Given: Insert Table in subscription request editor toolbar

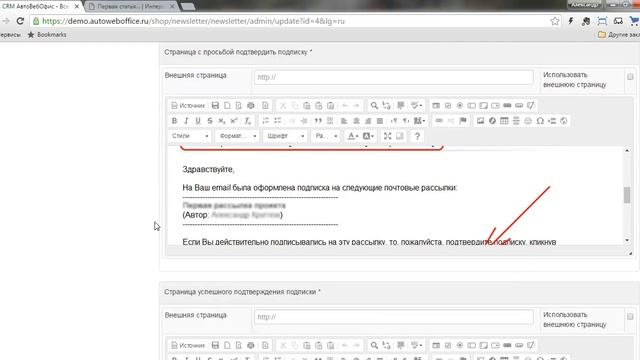Looking at the screenshot, I should point(504,121).
